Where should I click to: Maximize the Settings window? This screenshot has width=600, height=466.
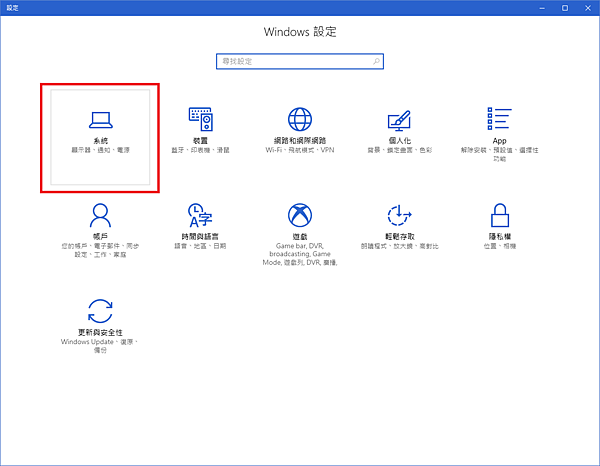[x=565, y=8]
